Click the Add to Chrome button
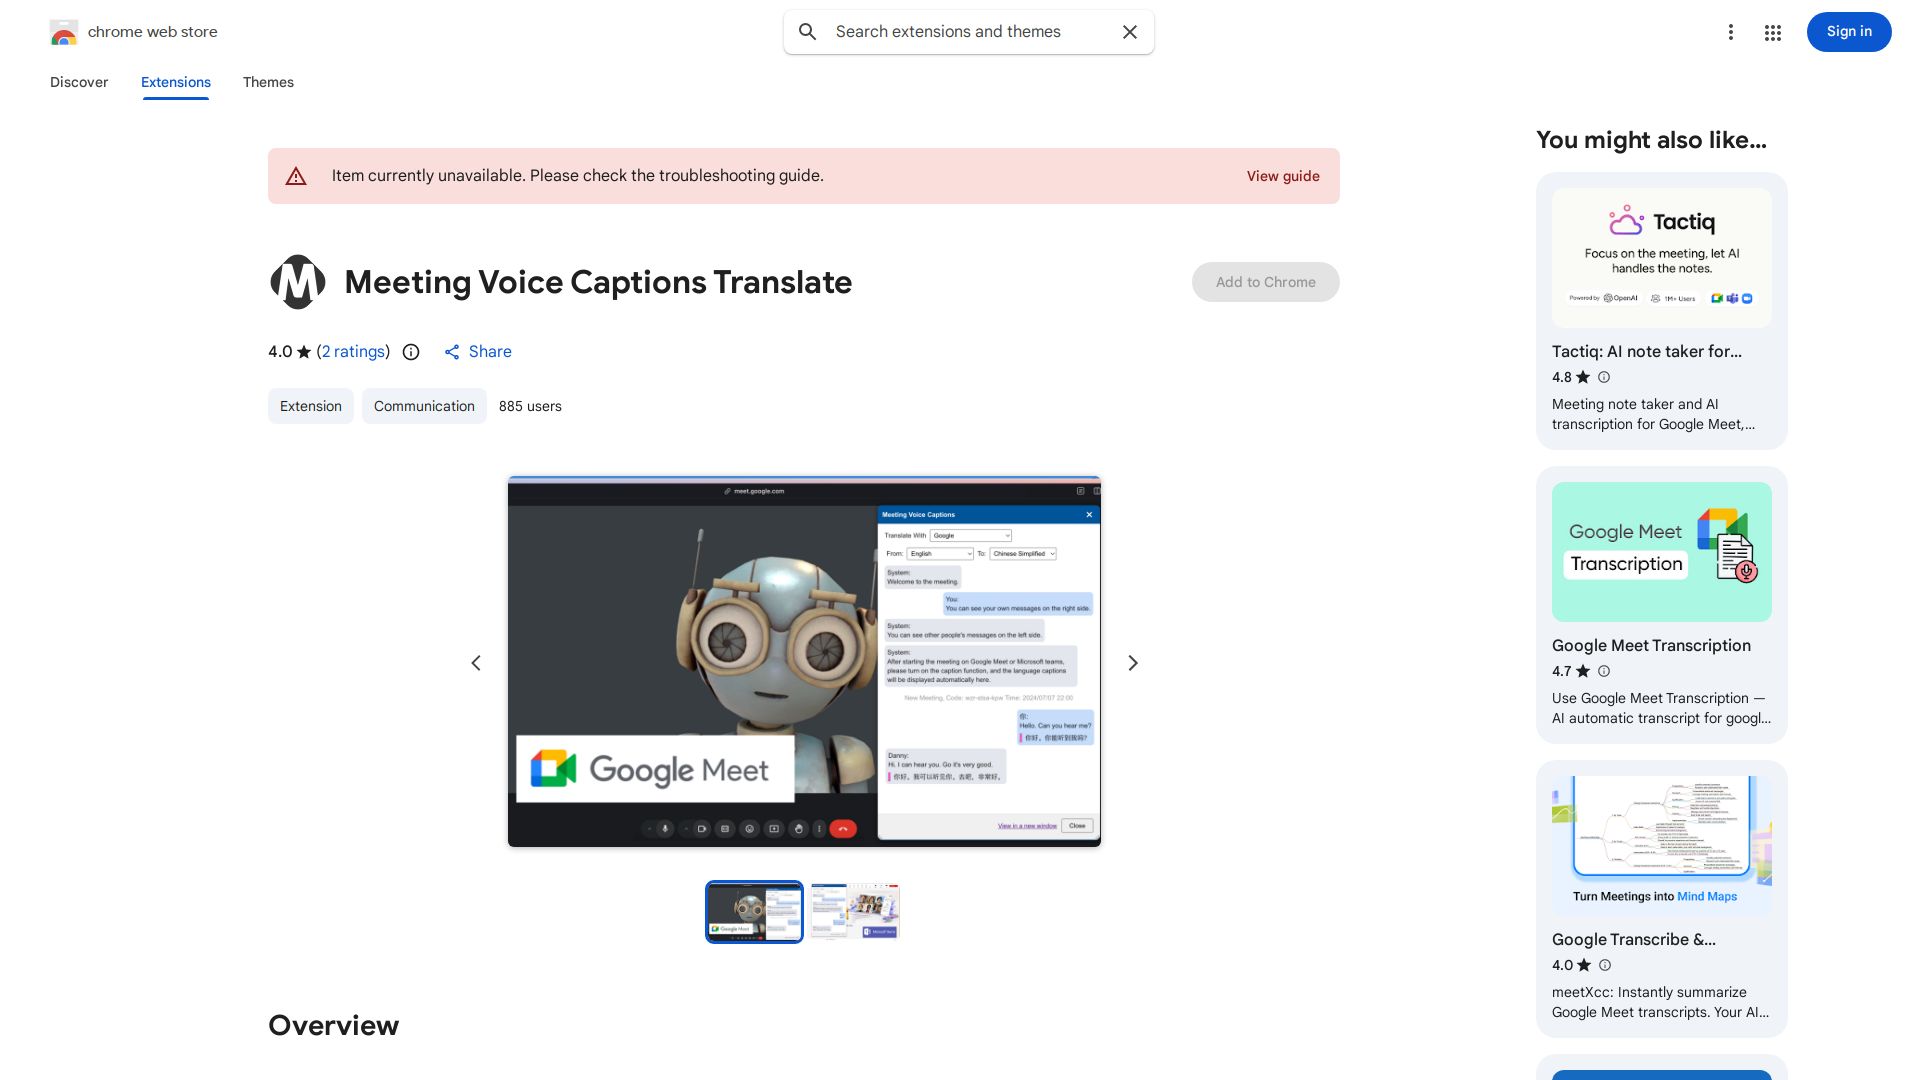 (x=1265, y=282)
